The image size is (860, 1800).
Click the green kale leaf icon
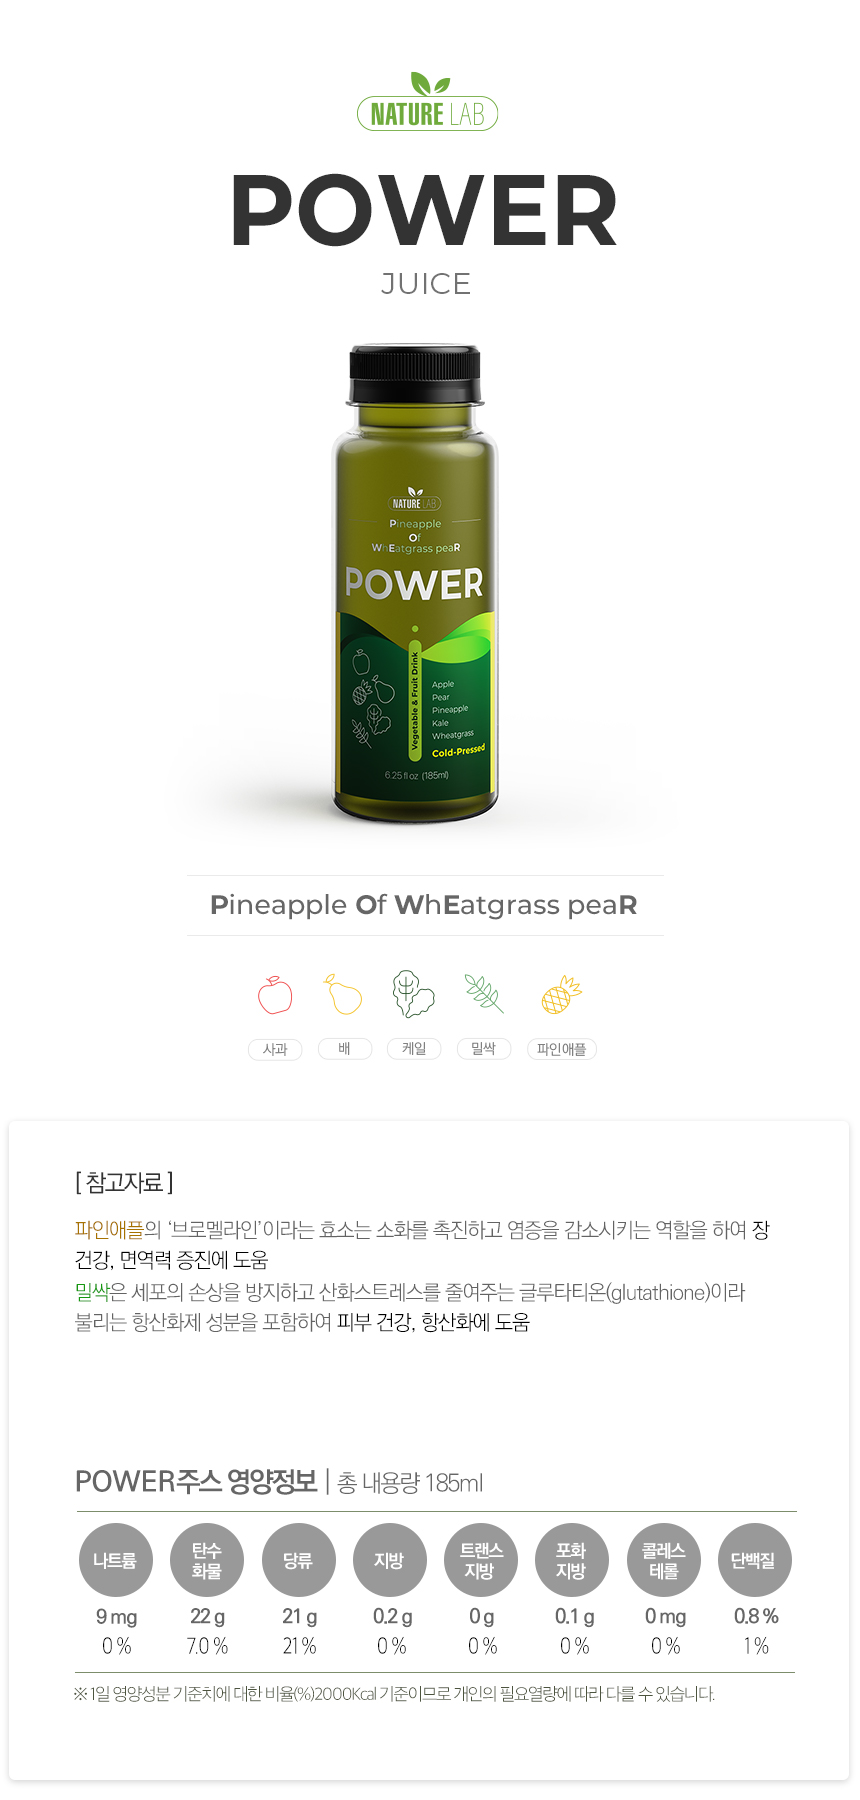pyautogui.click(x=413, y=994)
